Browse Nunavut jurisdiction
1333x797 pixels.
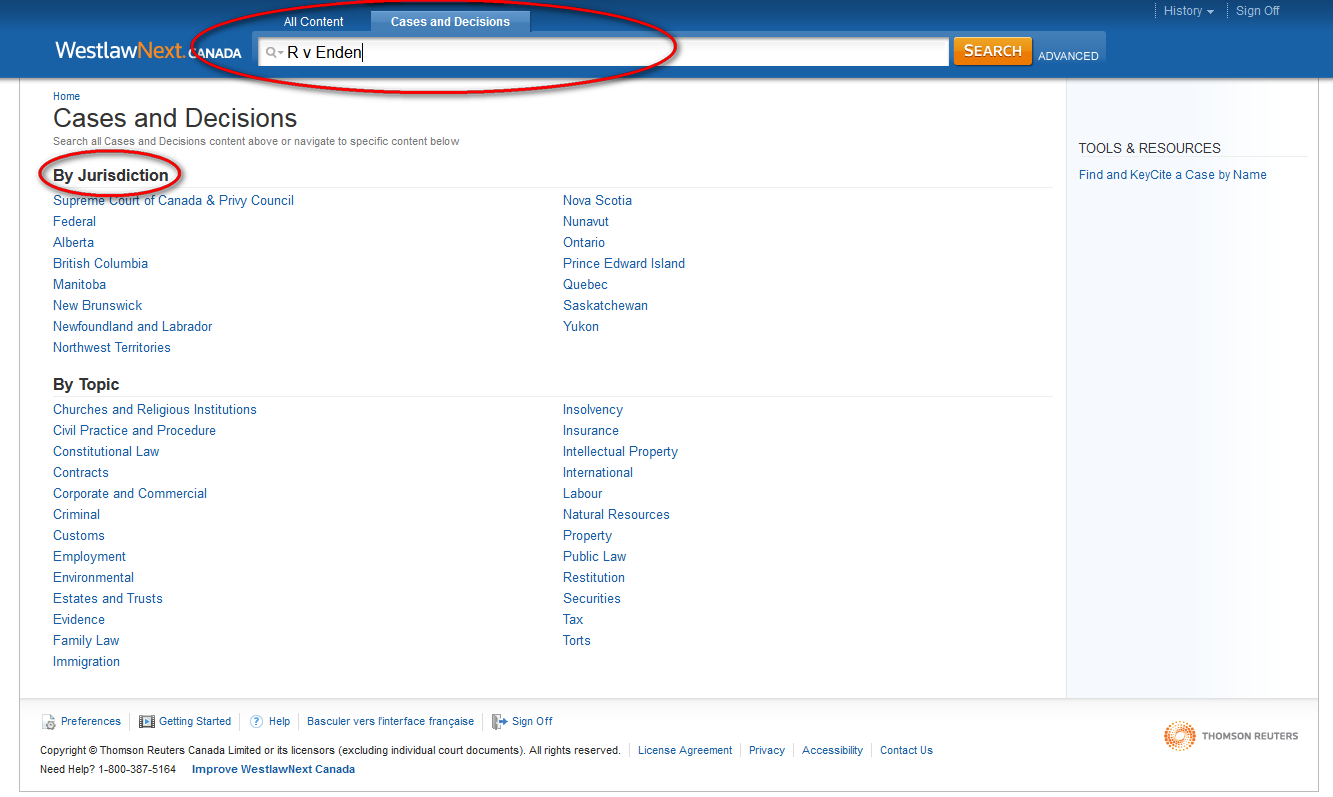point(585,221)
